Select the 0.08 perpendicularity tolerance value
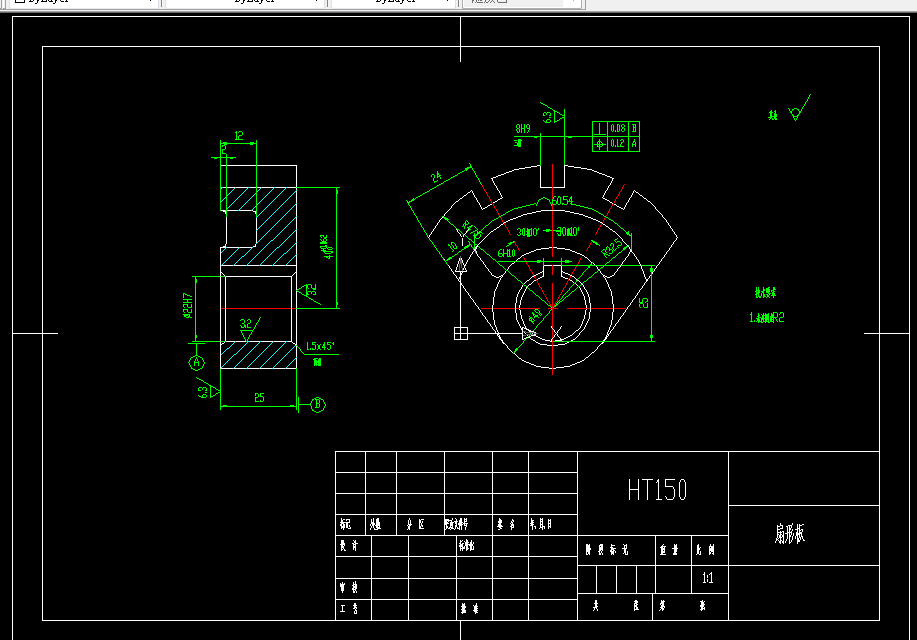This screenshot has width=917, height=640. pyautogui.click(x=618, y=128)
